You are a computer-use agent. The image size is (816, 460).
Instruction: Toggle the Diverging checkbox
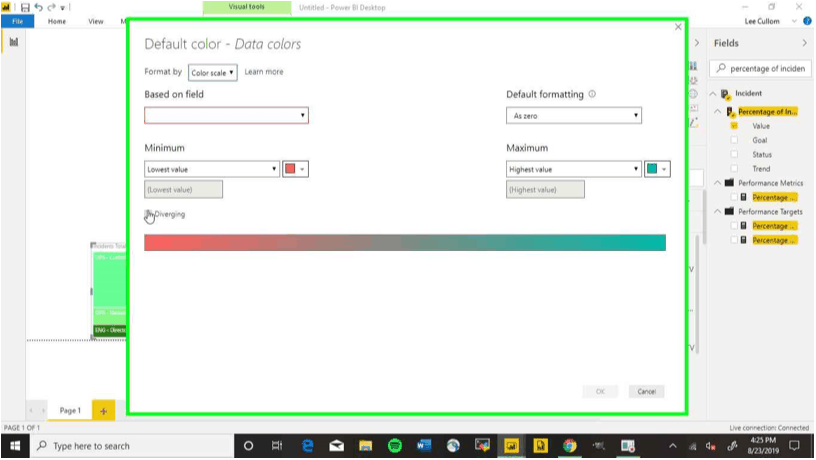(x=148, y=214)
